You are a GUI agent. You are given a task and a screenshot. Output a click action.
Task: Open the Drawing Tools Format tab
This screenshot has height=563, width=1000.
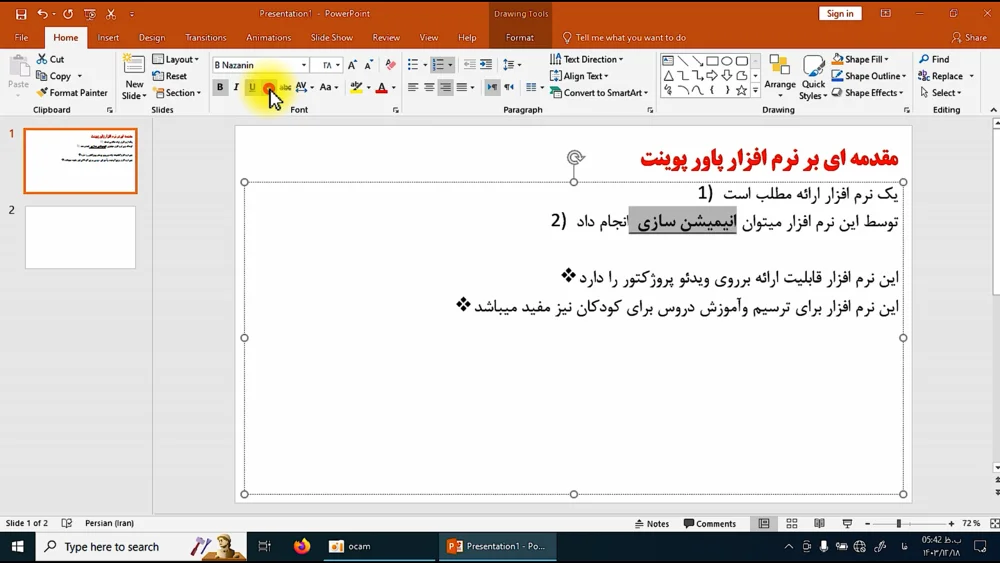click(520, 38)
